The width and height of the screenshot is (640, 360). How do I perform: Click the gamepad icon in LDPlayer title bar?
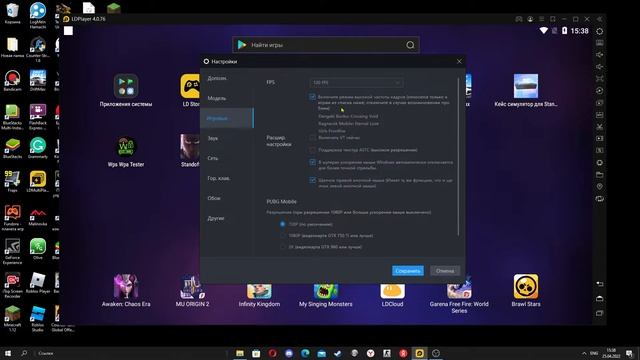click(519, 19)
